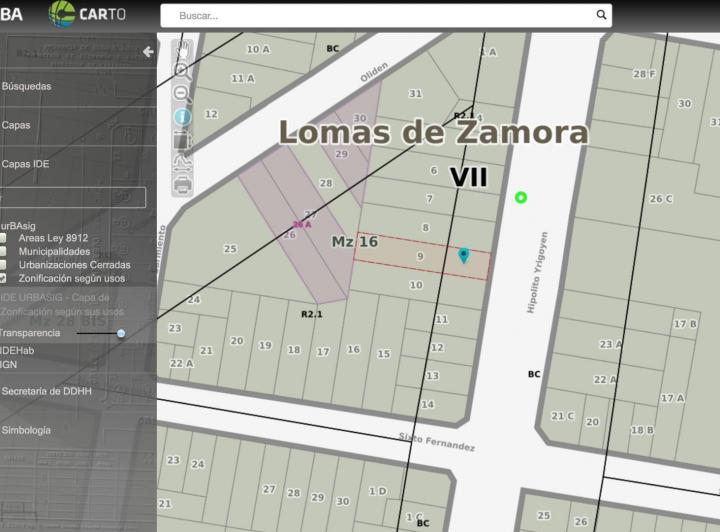Collapse sidebar with the left arrow

[x=148, y=51]
